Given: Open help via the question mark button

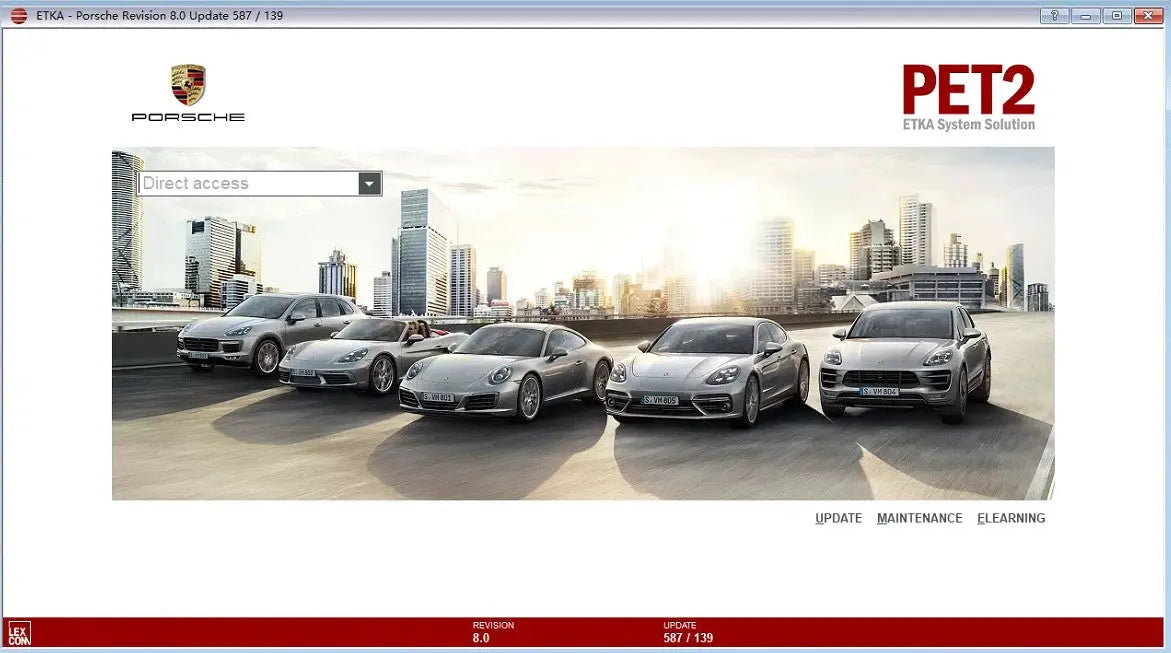Looking at the screenshot, I should point(1053,15).
